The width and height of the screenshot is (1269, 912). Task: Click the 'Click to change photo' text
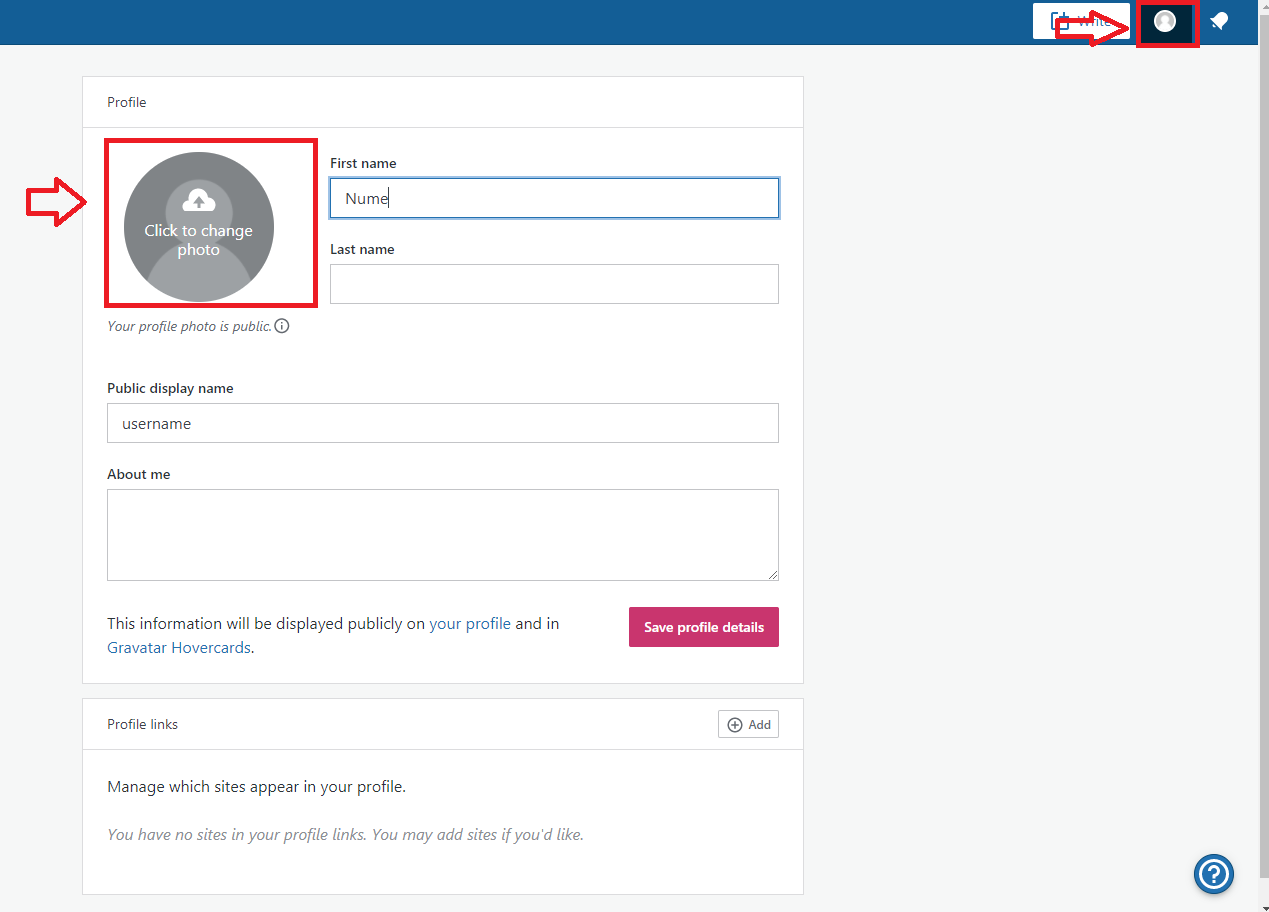199,240
